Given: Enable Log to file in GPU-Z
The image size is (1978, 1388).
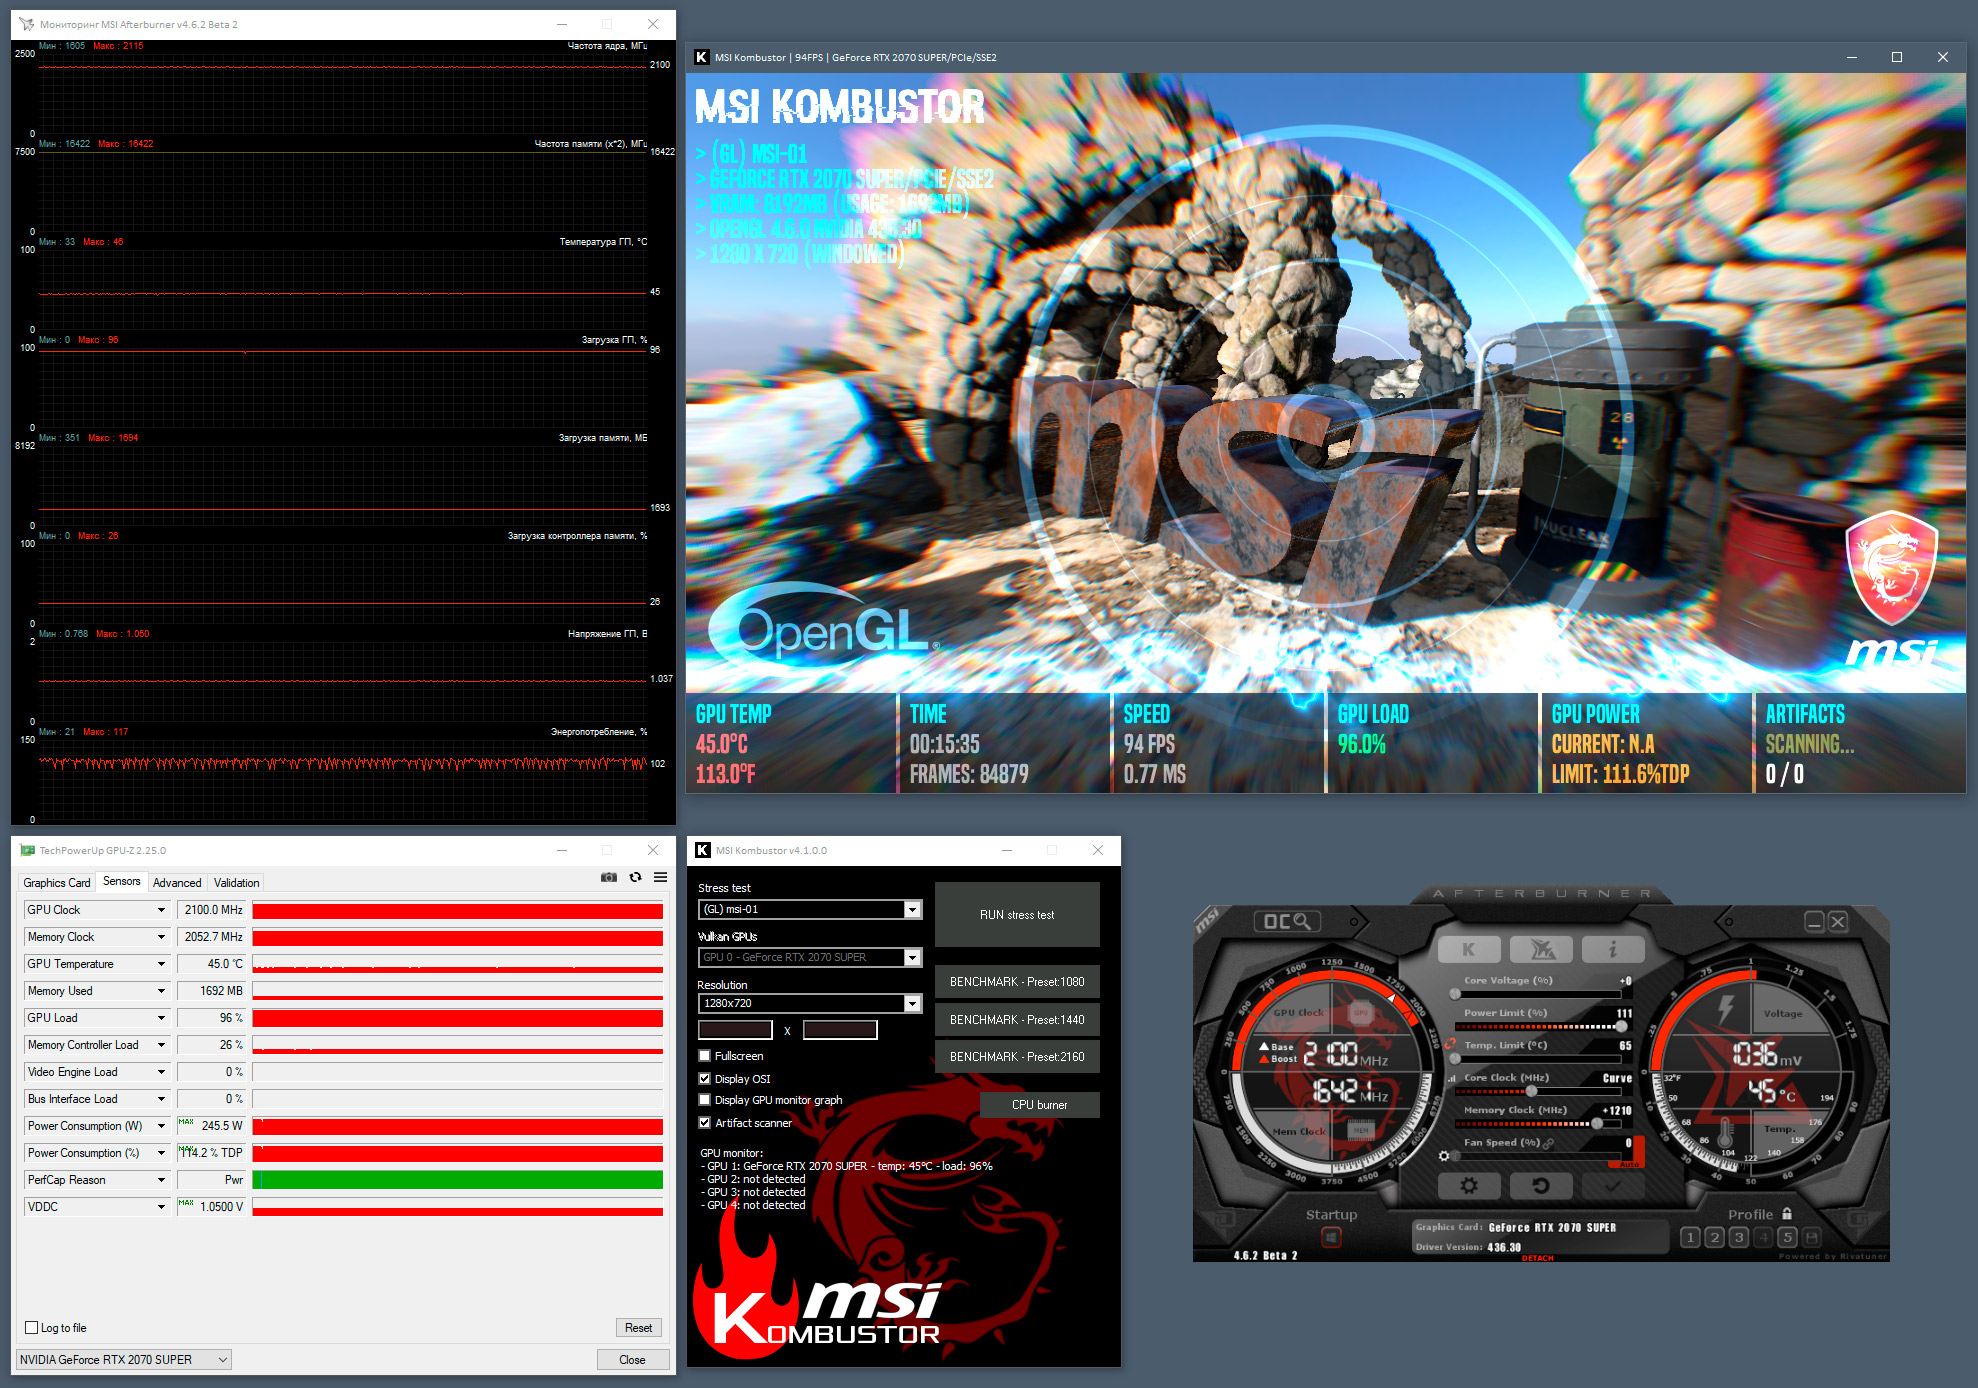Looking at the screenshot, I should coord(32,1328).
